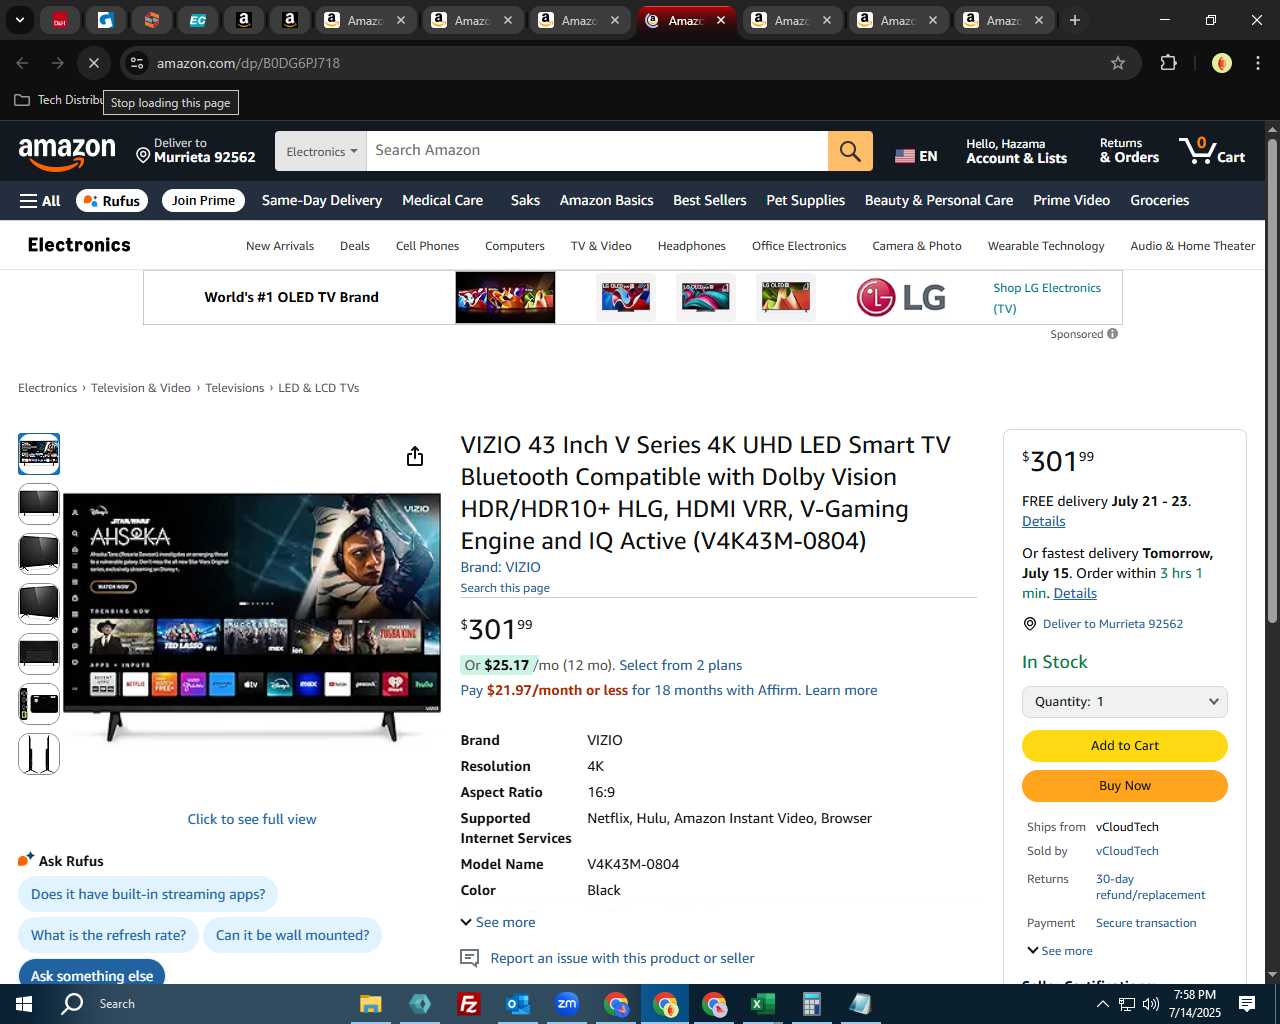Open Excel from the taskbar
The image size is (1280, 1024).
pos(763,1004)
